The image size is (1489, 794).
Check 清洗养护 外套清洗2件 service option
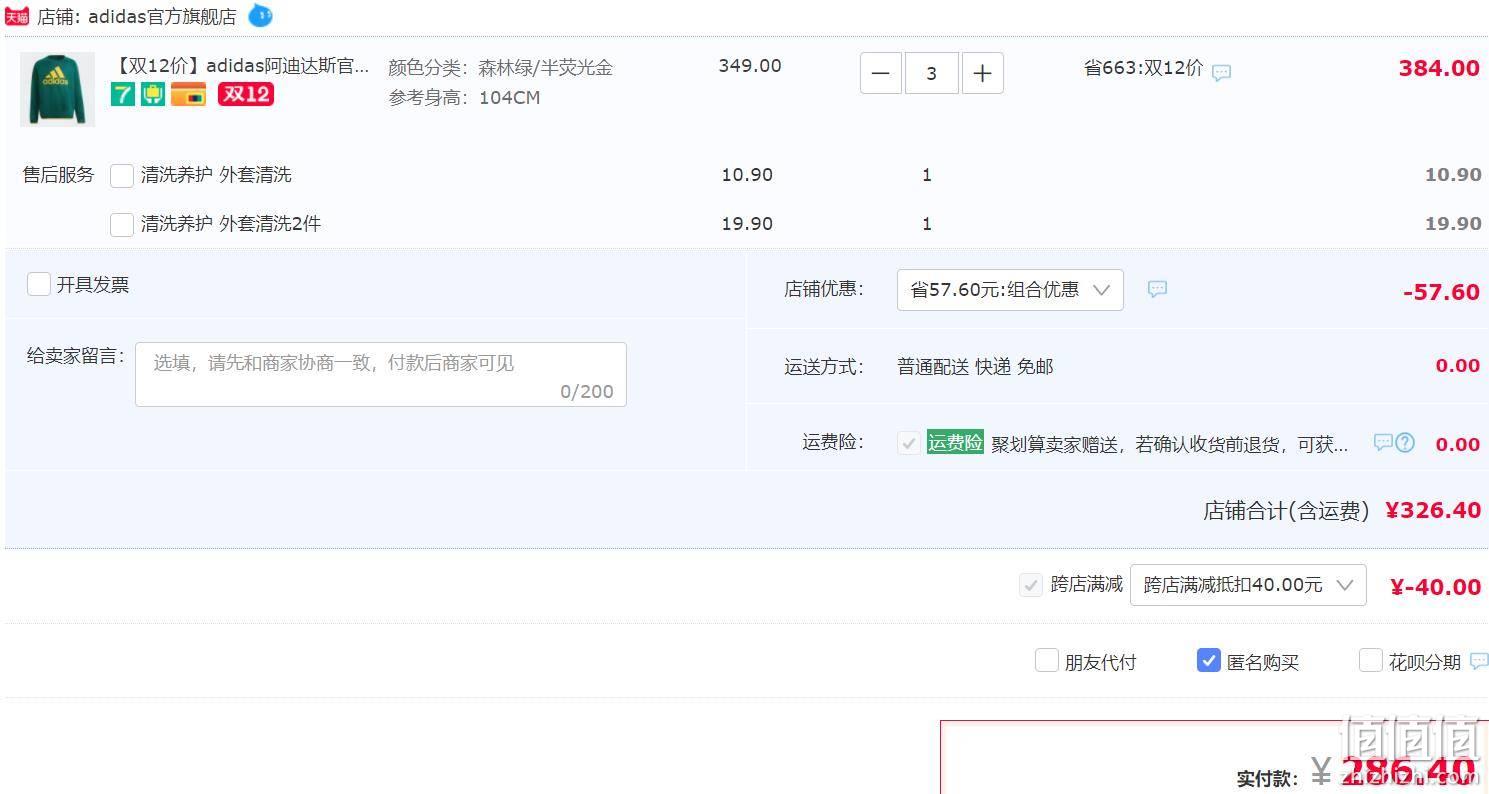pos(122,224)
